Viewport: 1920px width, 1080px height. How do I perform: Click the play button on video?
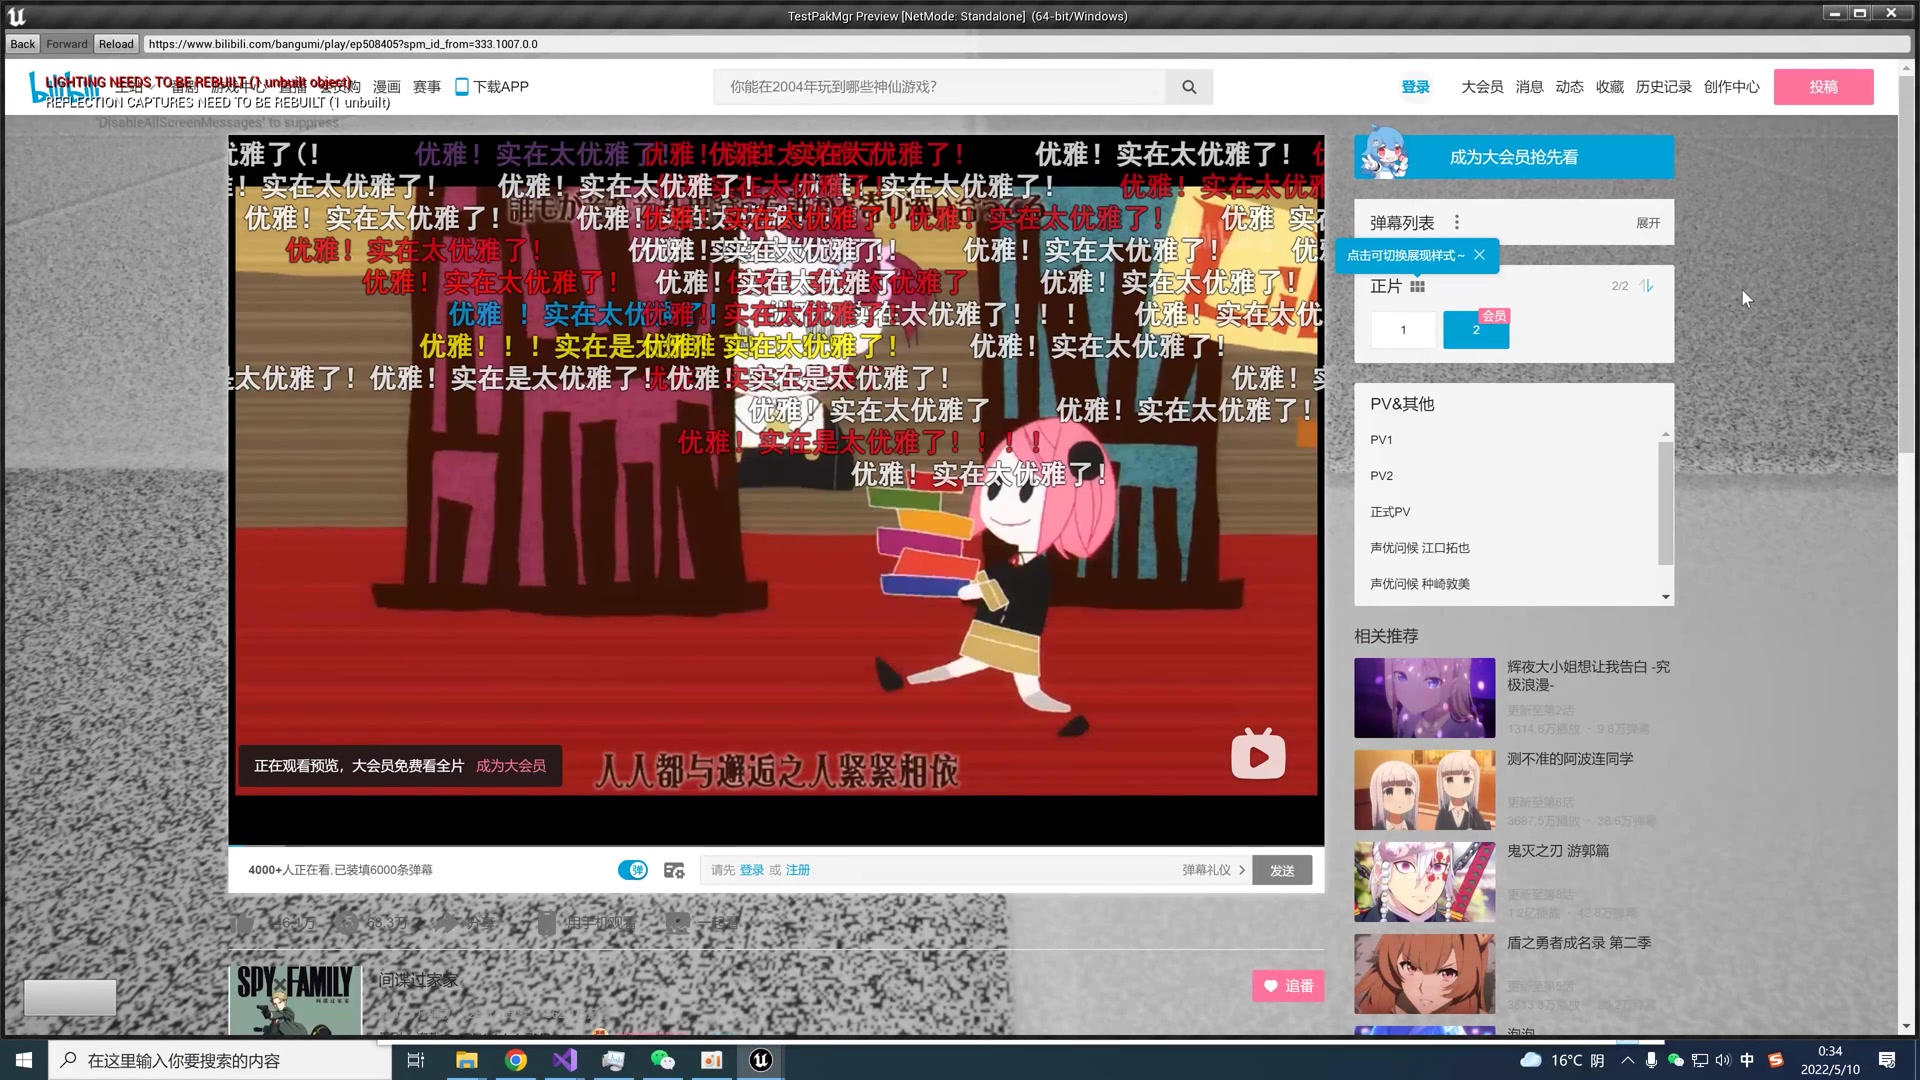click(x=1258, y=755)
